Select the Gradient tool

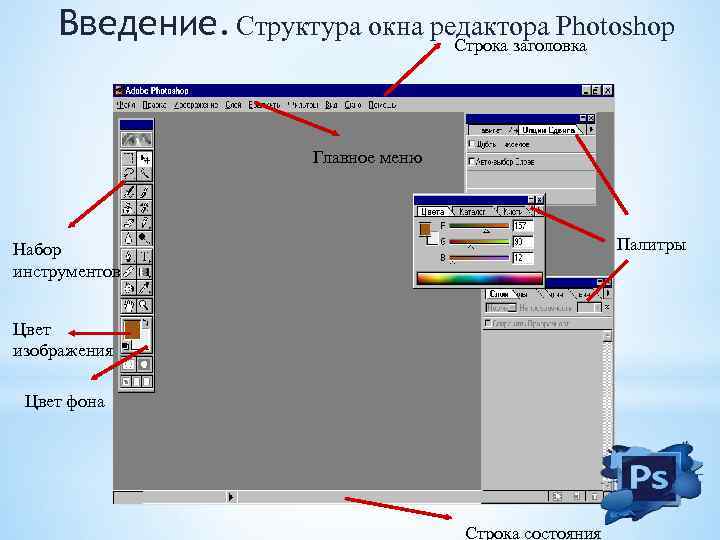145,272
